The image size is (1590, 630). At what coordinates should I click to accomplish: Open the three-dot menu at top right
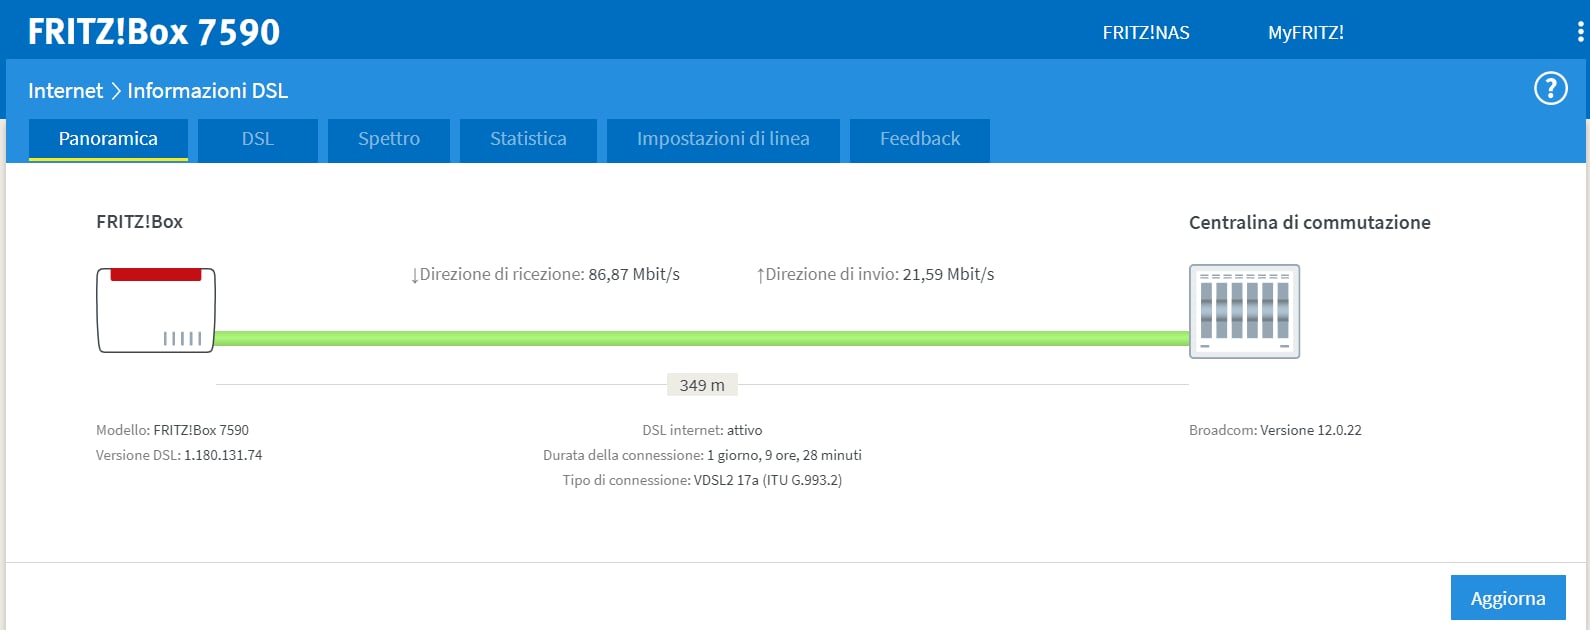[1580, 32]
